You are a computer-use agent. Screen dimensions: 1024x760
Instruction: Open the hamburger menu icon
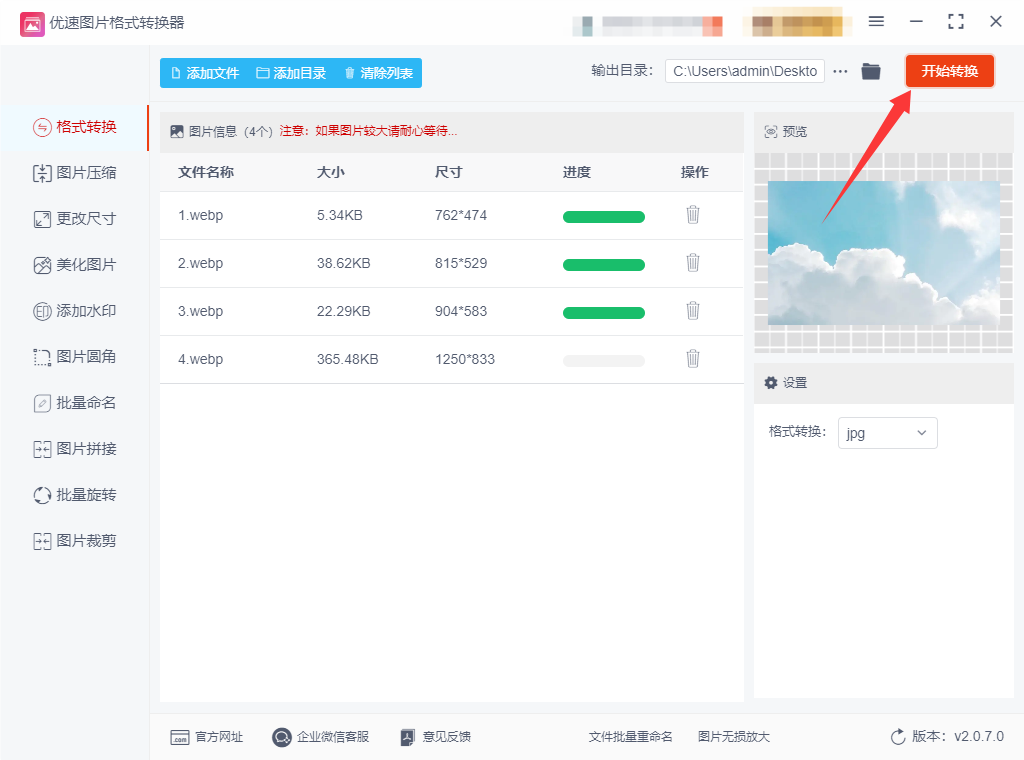(x=876, y=22)
